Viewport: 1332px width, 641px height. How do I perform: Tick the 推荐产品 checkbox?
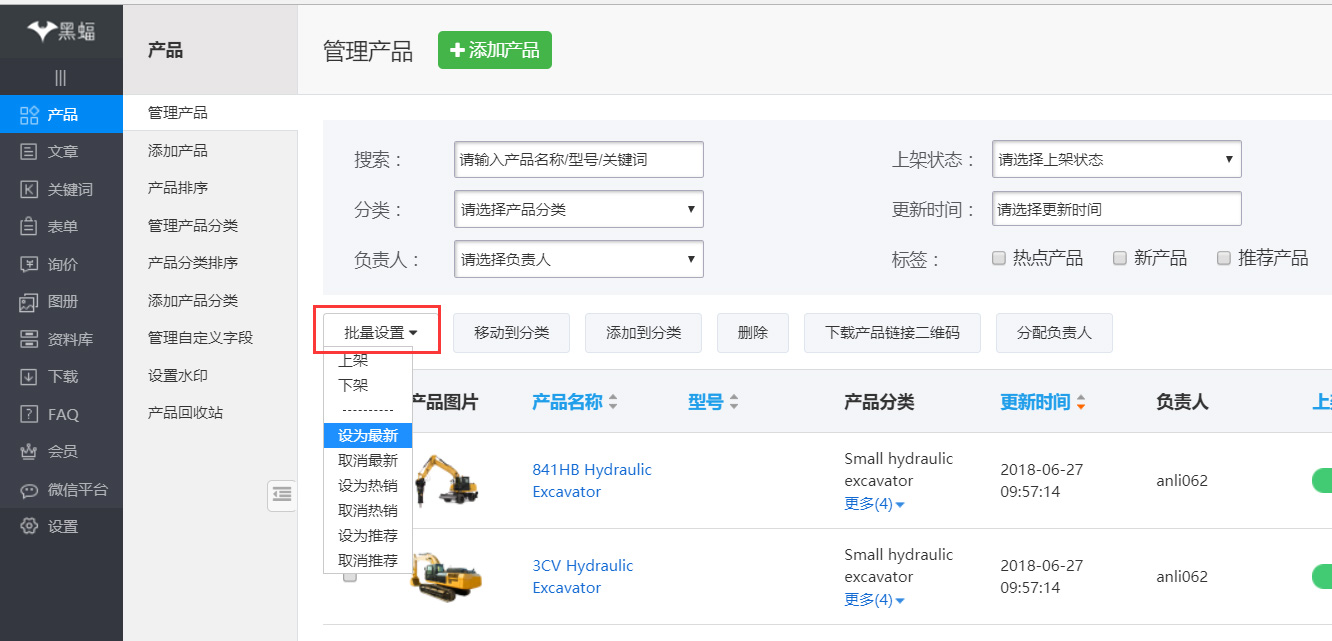1223,258
